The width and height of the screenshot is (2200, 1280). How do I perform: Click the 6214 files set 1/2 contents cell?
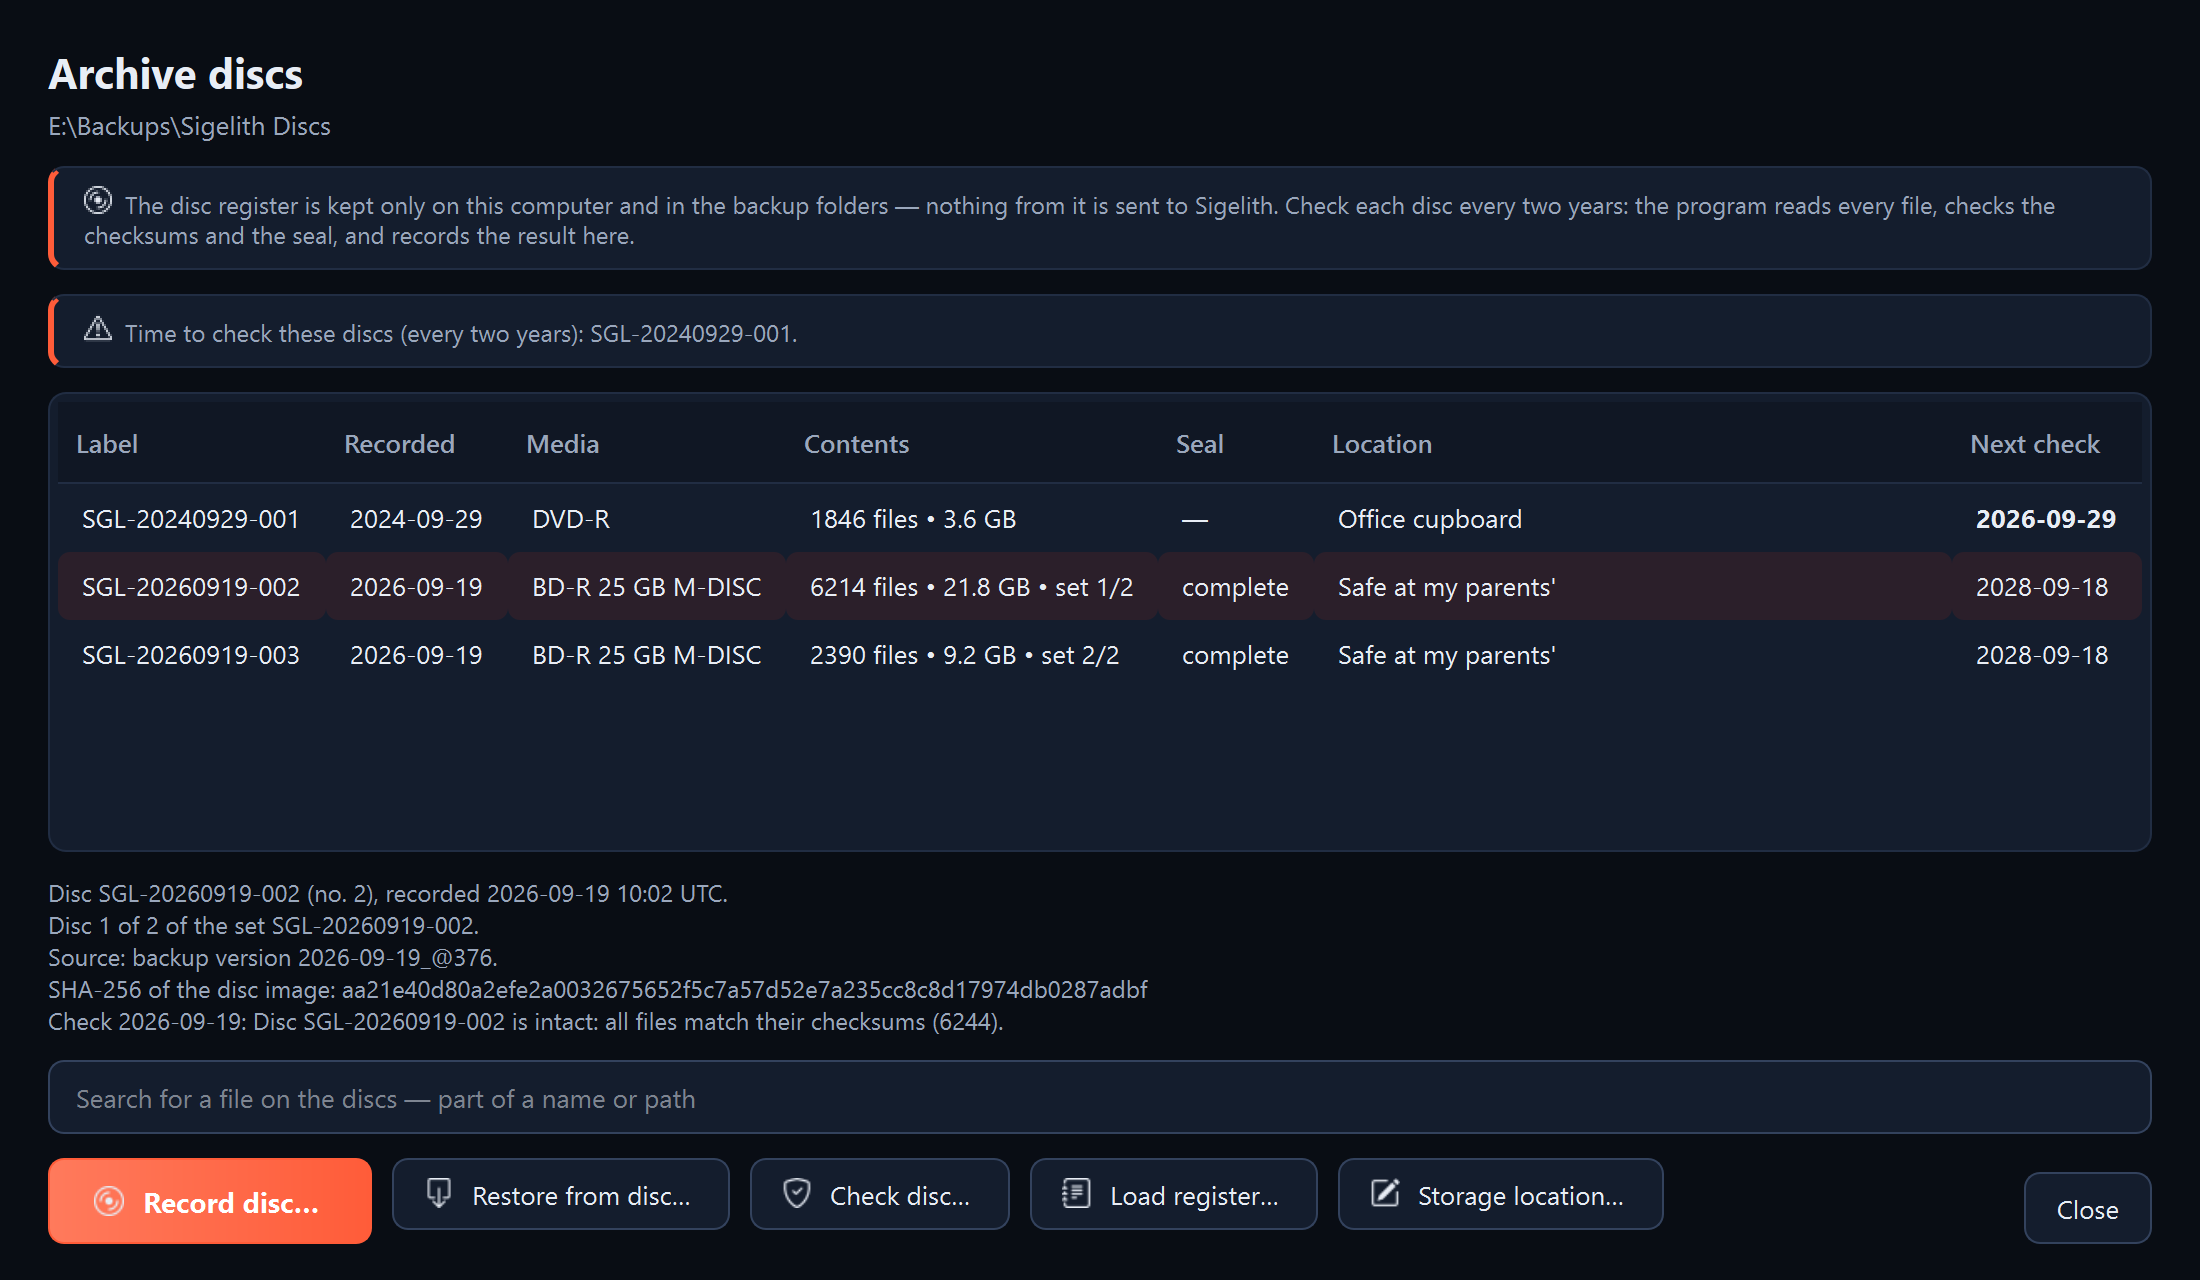pyautogui.click(x=972, y=587)
